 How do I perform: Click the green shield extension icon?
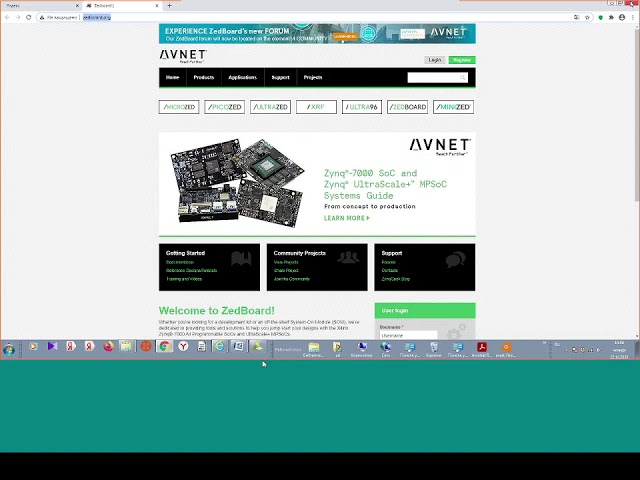(600, 17)
